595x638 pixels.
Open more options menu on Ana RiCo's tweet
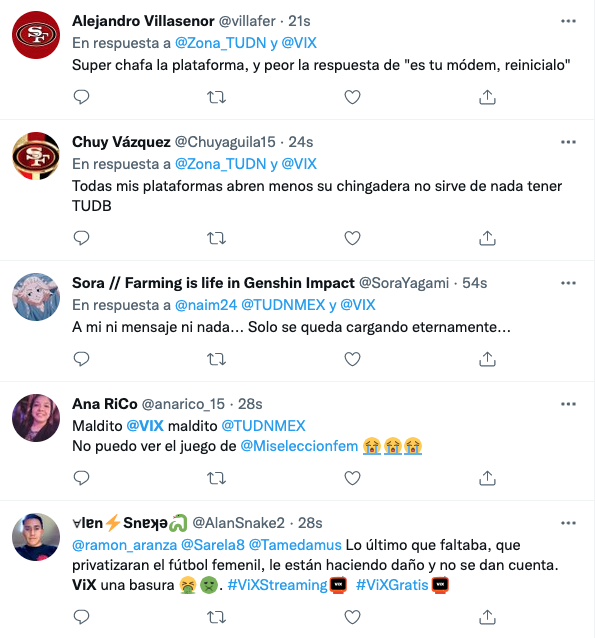tap(568, 404)
